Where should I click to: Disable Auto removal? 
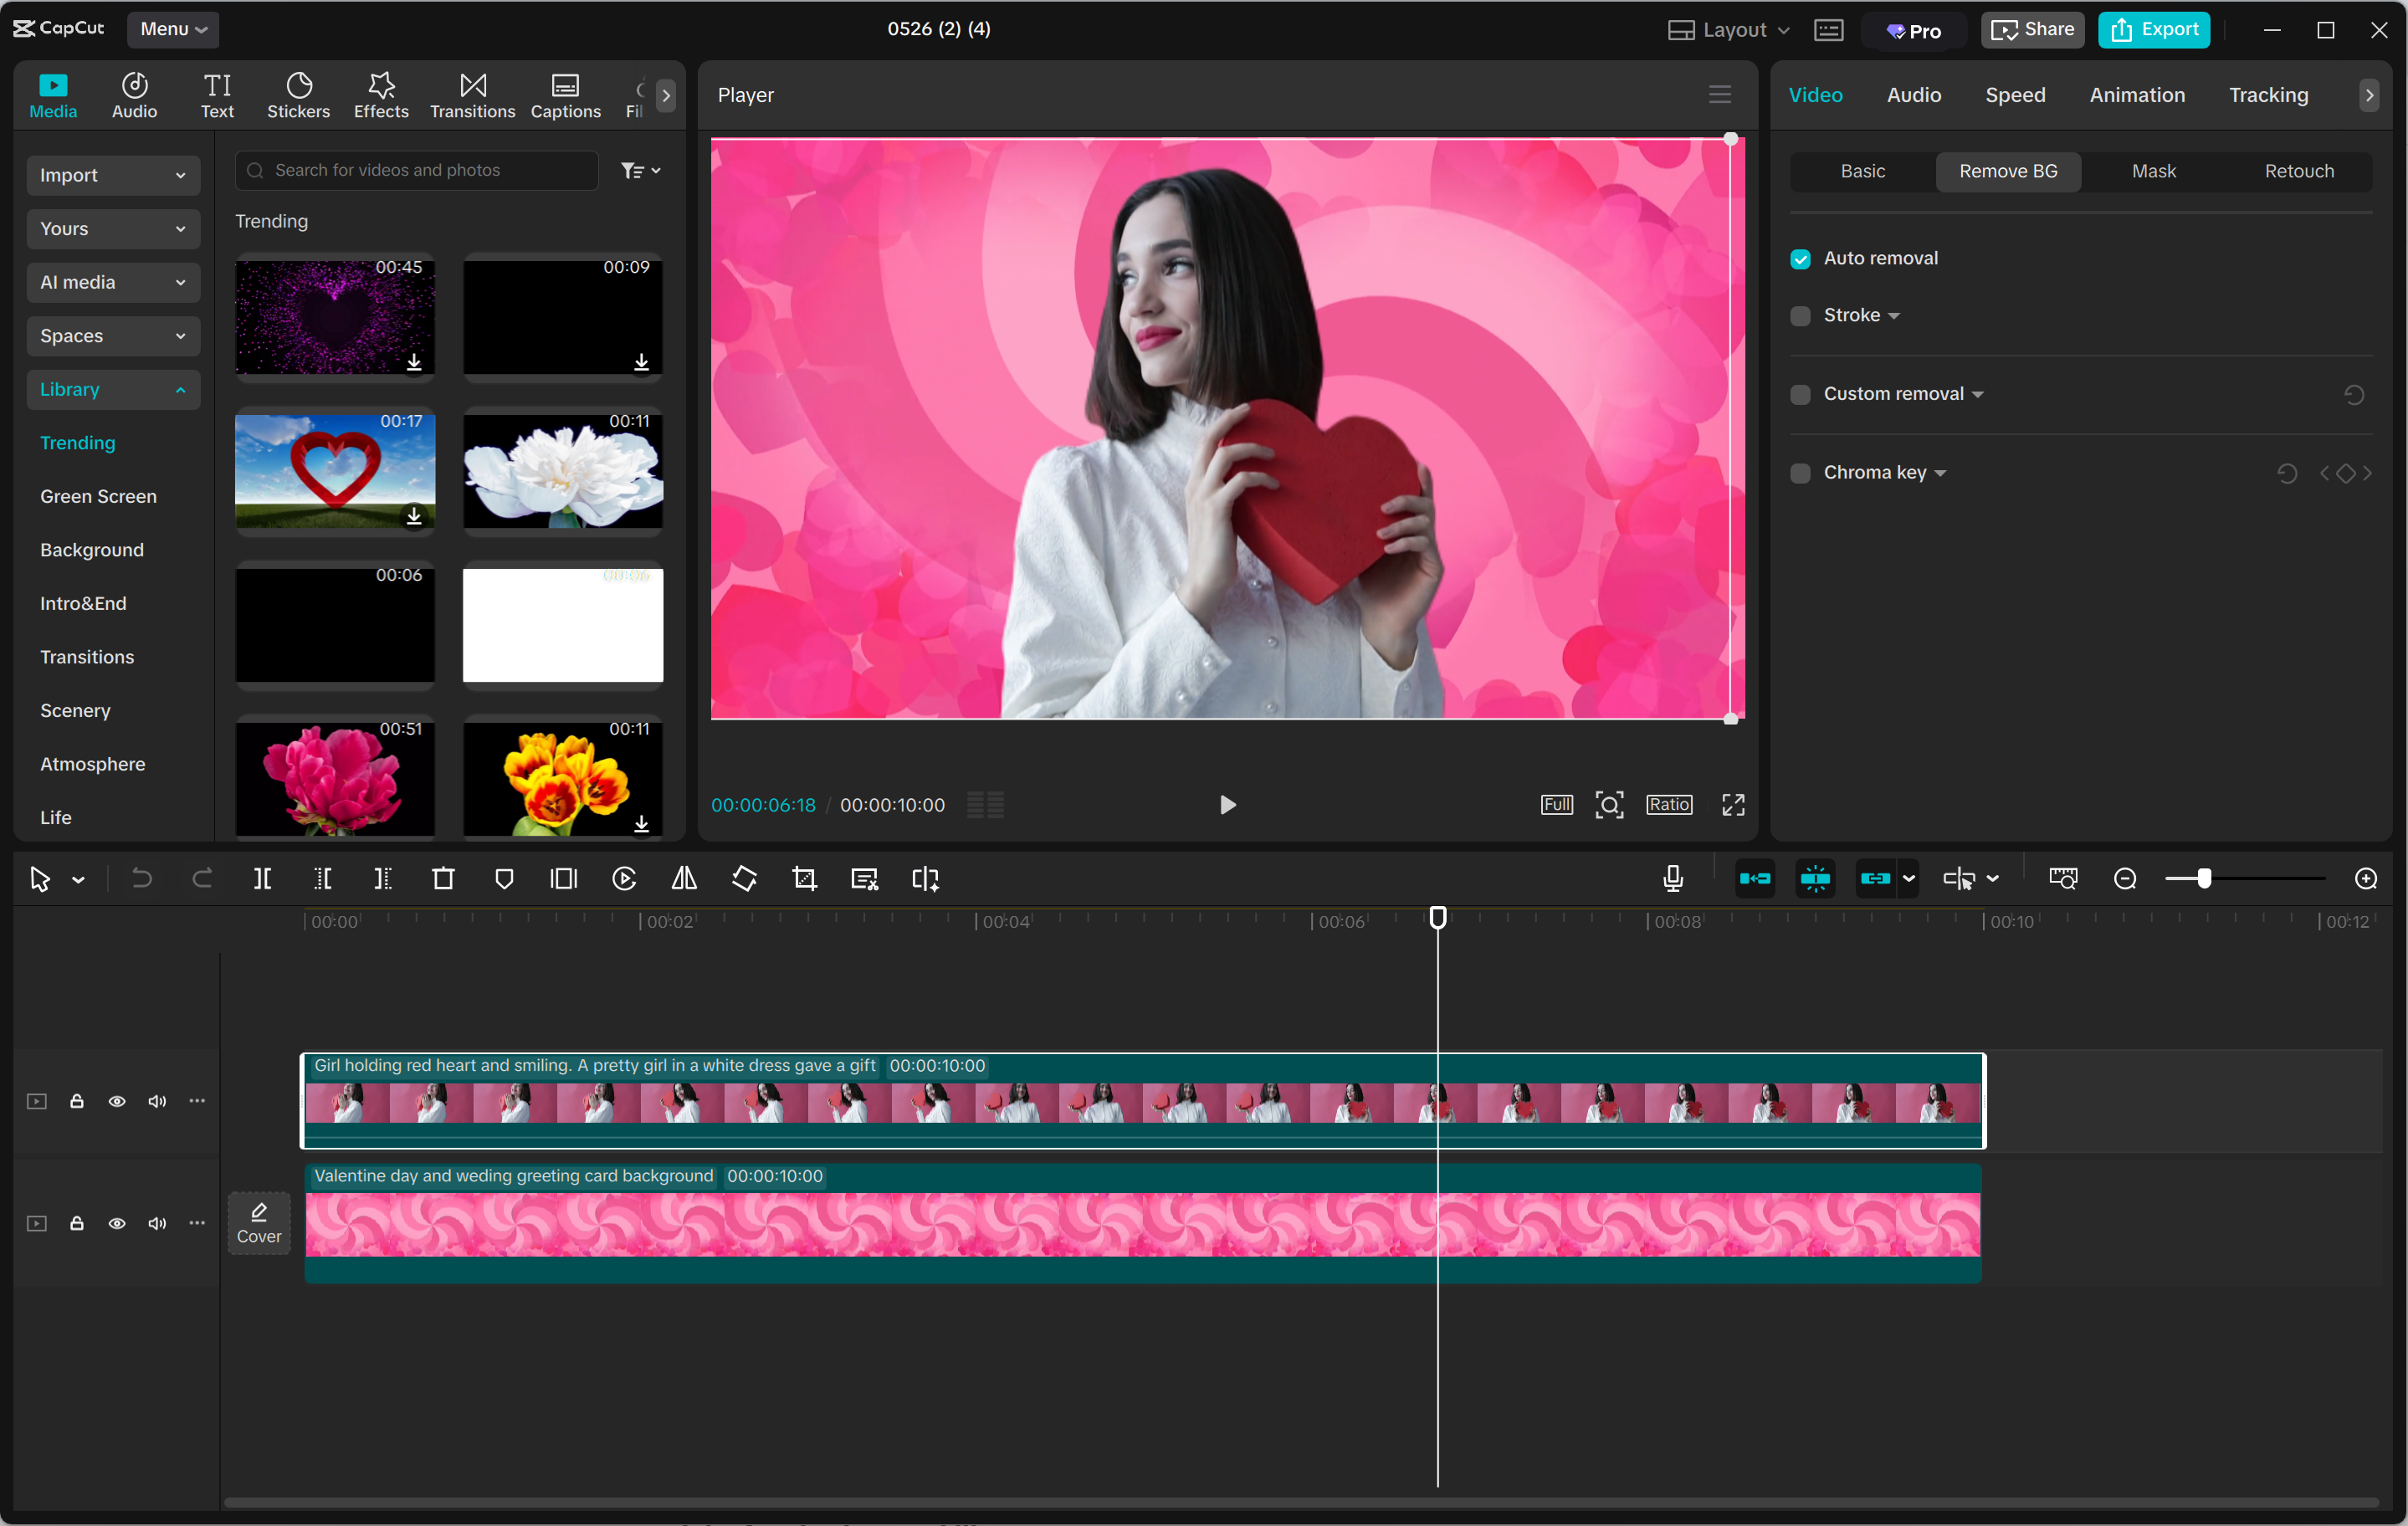point(1800,258)
